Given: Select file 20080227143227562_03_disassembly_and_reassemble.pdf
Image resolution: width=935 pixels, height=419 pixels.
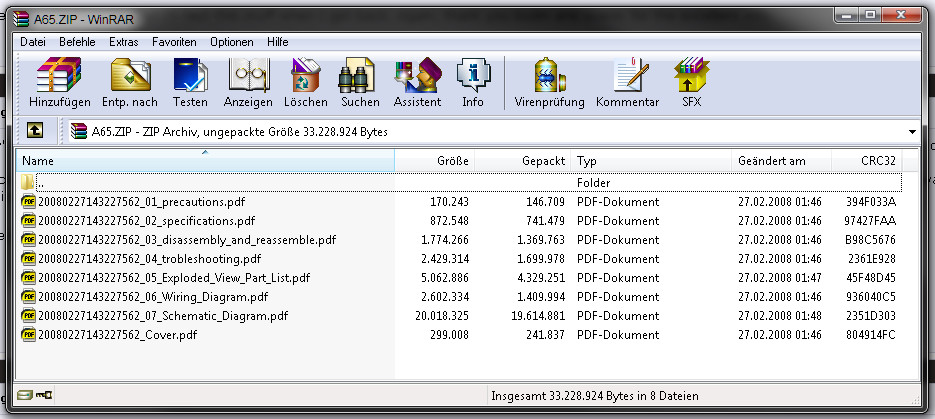Looking at the screenshot, I should tap(187, 240).
